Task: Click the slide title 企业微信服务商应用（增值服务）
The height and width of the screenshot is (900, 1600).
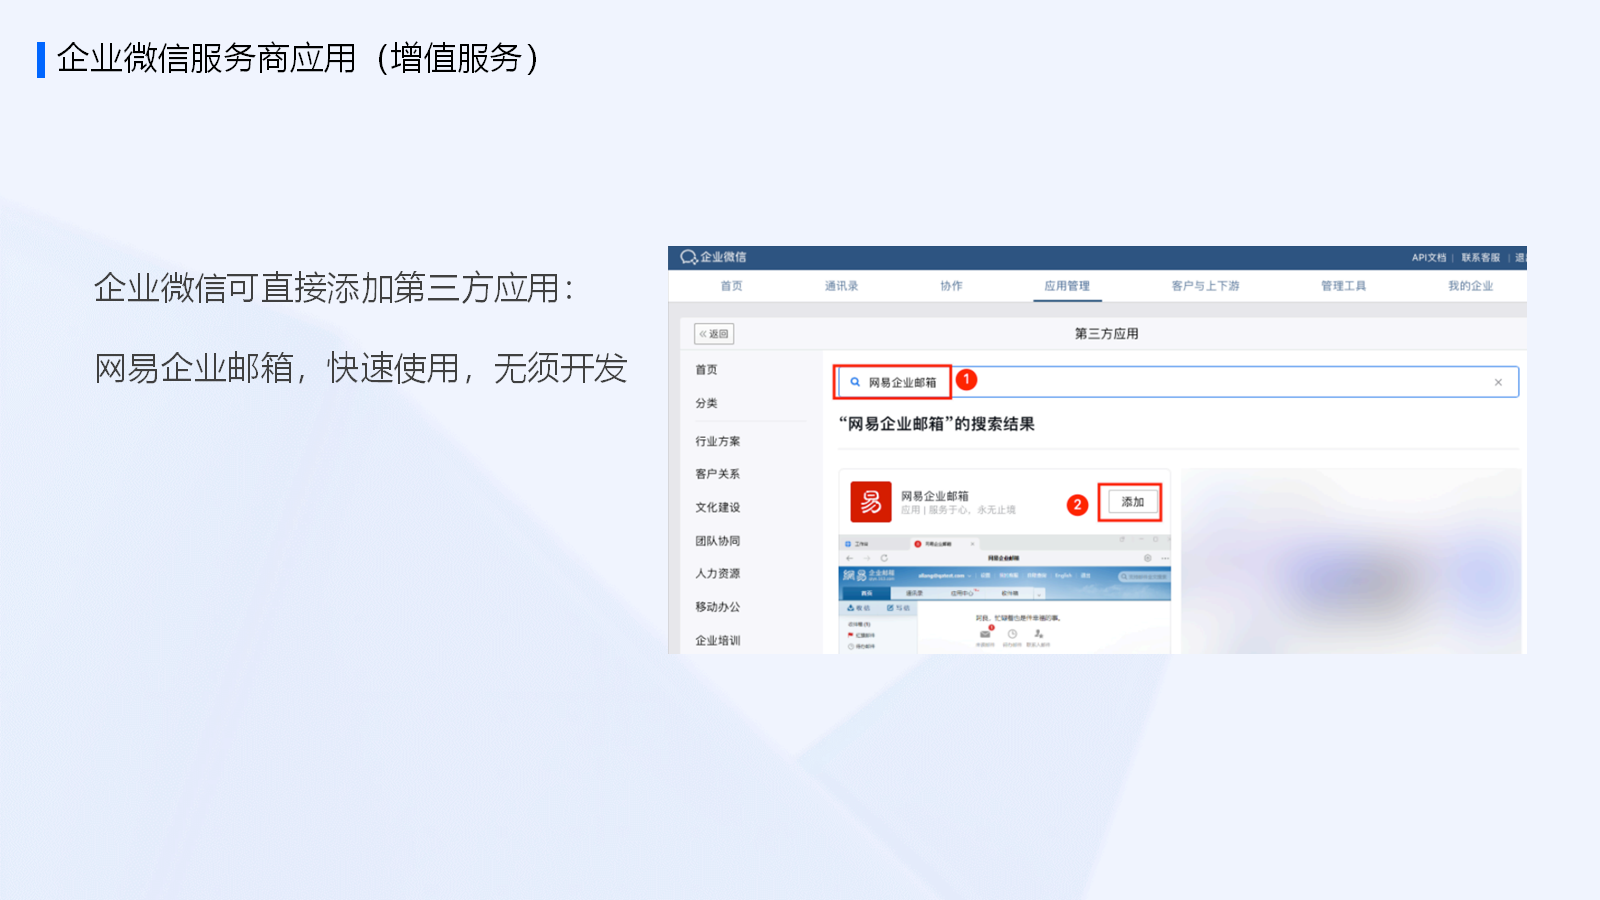Action: click(x=298, y=59)
